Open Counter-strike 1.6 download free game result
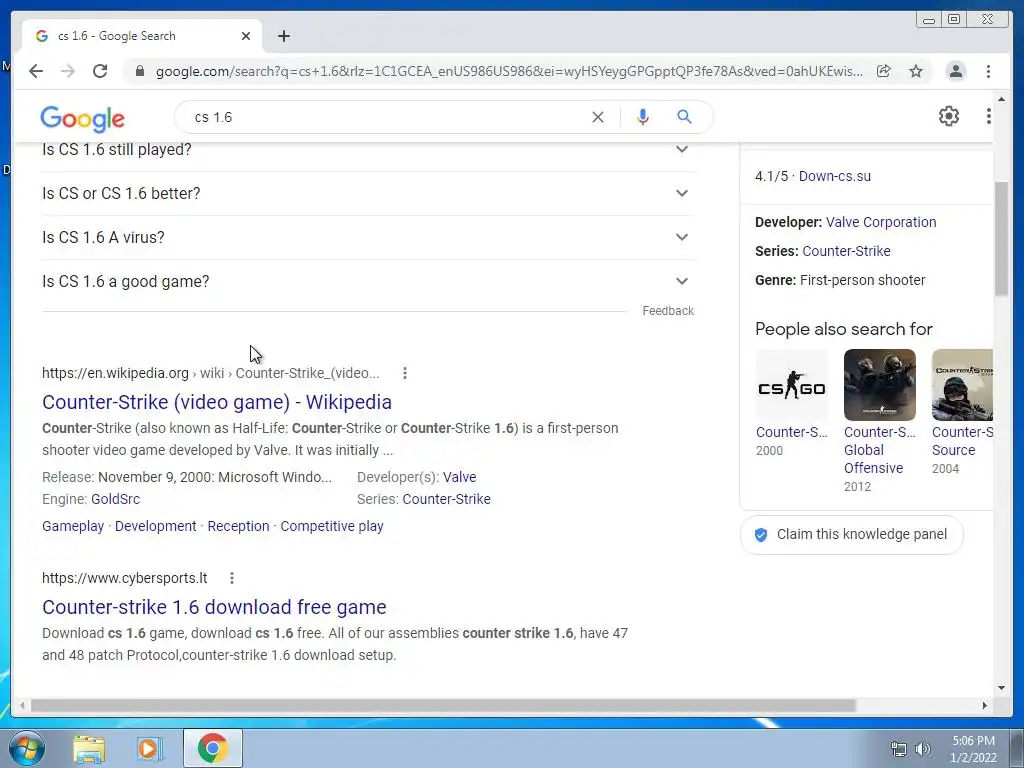This screenshot has width=1024, height=768. pos(214,607)
